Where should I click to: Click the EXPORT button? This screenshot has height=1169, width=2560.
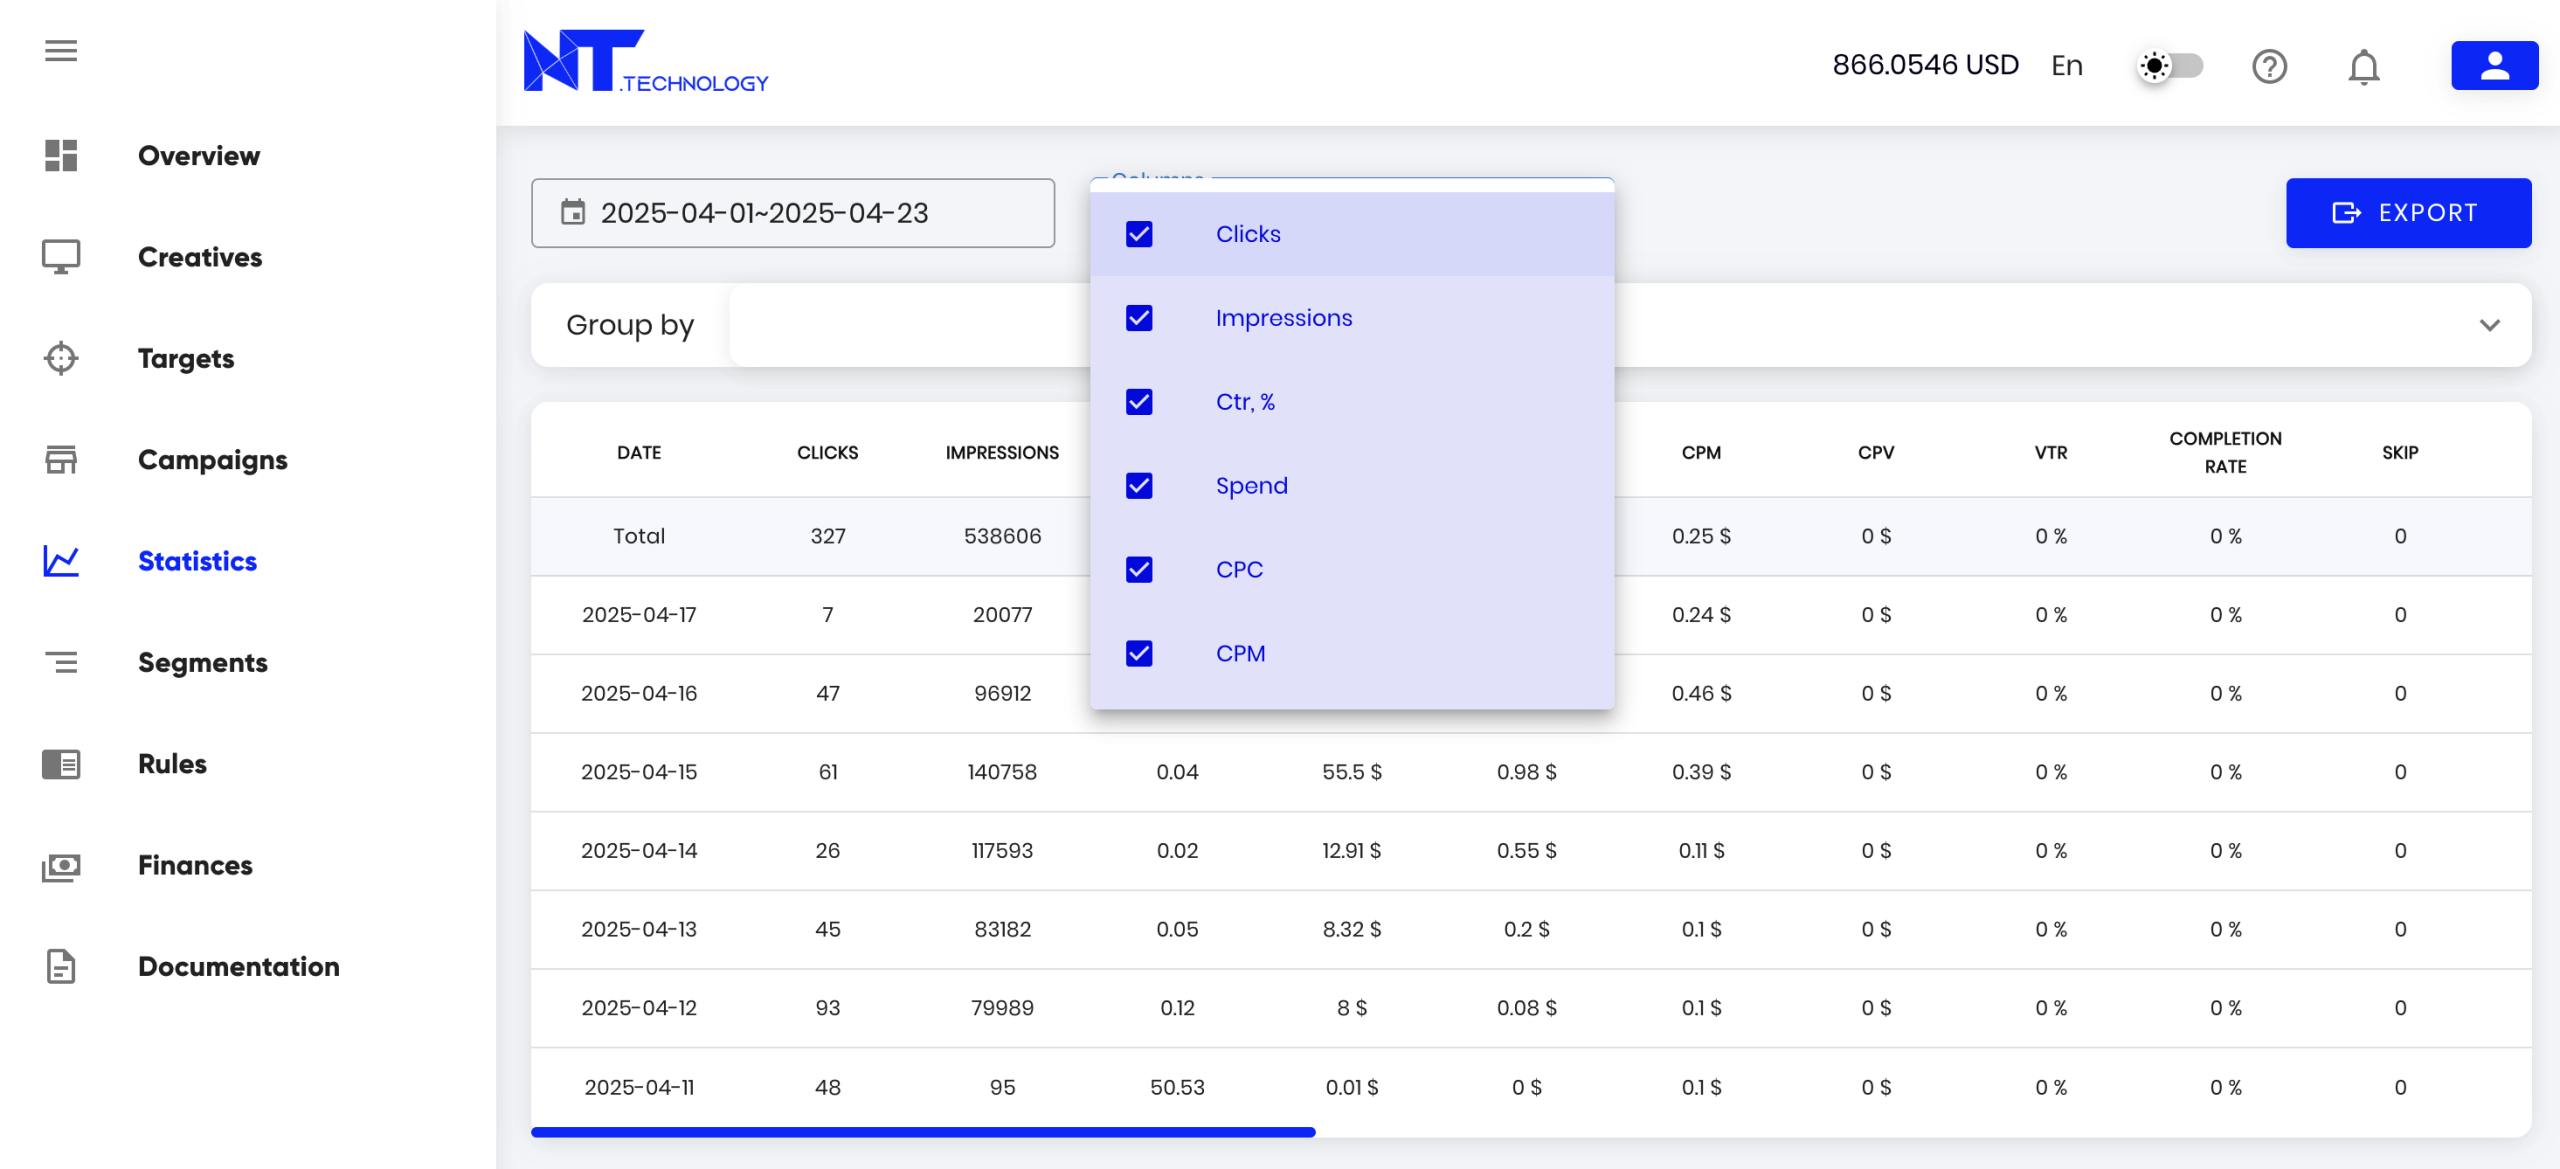2407,213
